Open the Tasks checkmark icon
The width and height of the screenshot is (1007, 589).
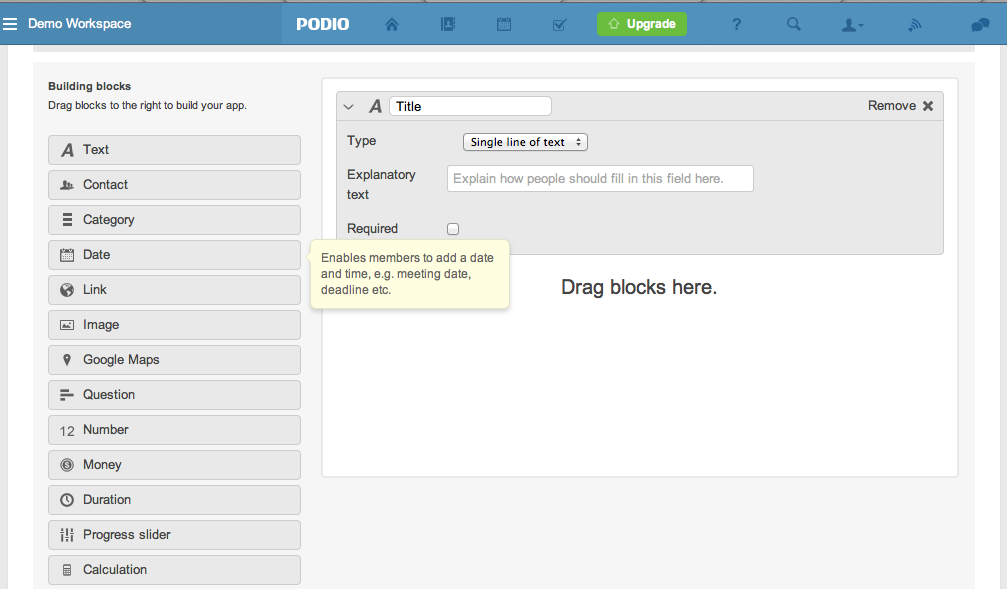(559, 24)
